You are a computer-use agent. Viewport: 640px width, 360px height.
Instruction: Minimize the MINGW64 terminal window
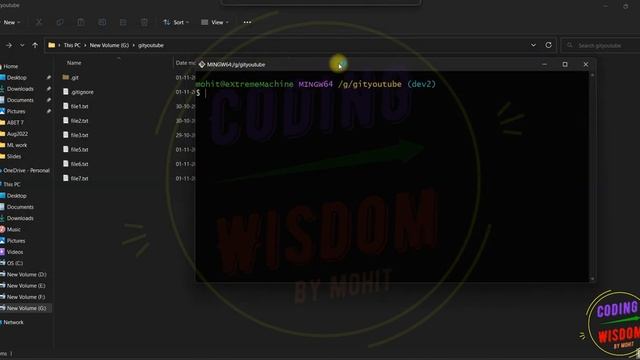pos(544,64)
